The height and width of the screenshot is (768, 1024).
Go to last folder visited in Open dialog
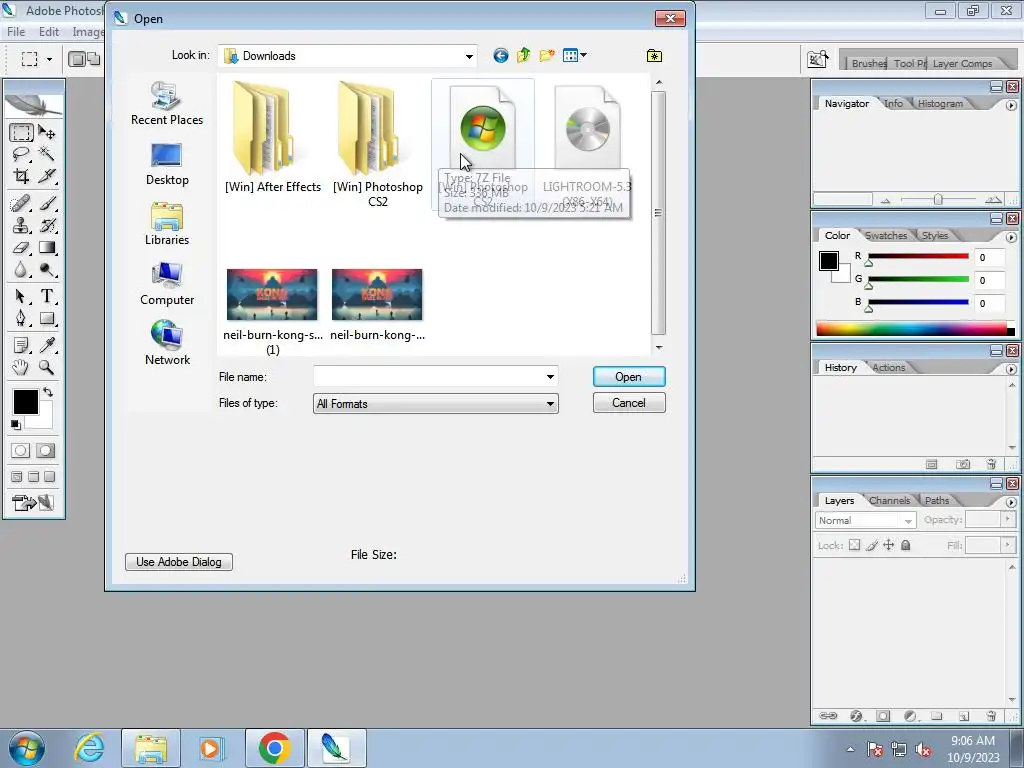click(x=501, y=56)
